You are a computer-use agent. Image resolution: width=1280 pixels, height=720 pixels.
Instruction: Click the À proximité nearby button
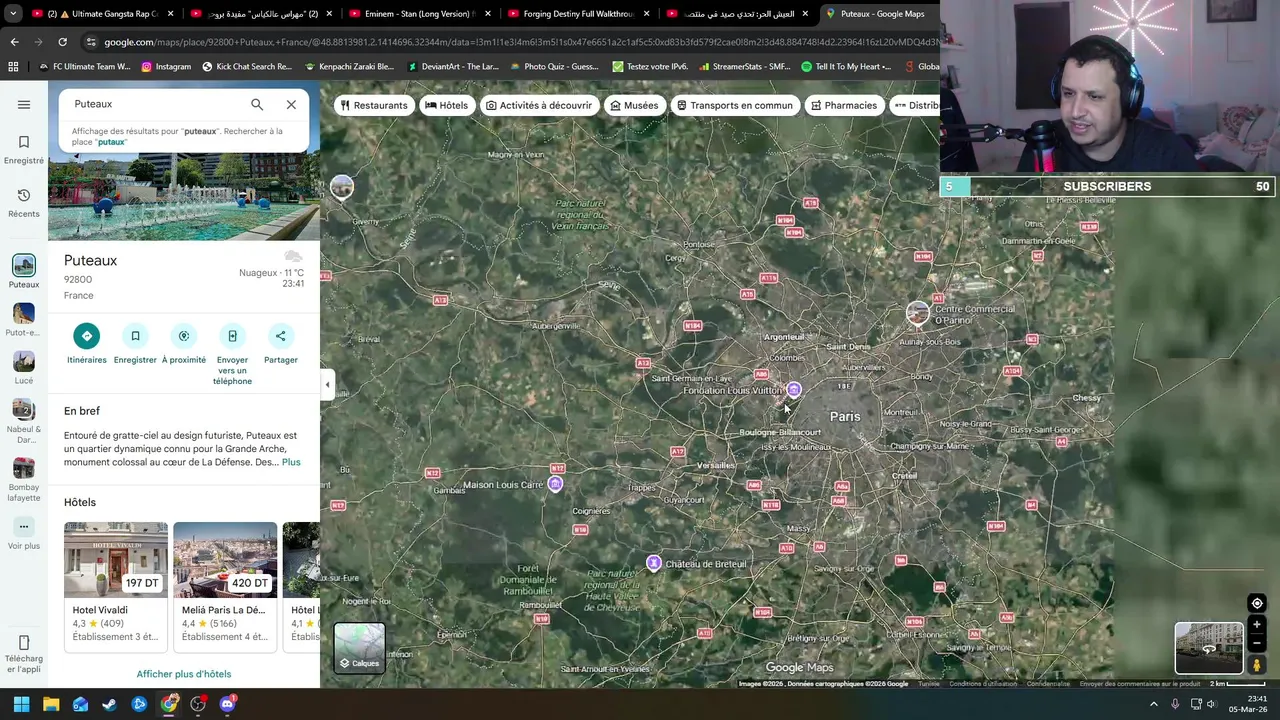pos(184,344)
